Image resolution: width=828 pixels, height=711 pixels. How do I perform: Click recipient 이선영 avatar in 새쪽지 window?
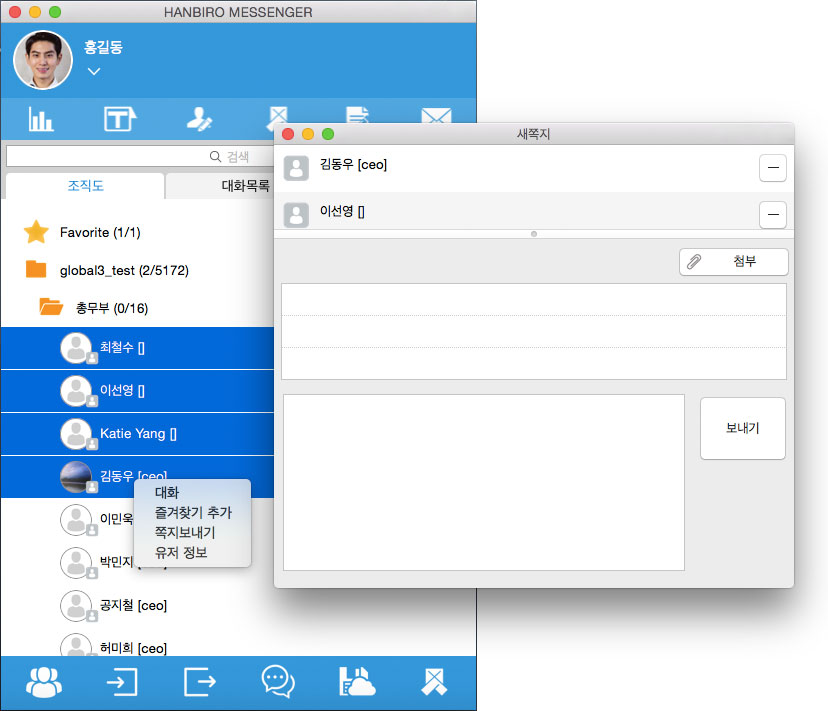(x=296, y=215)
